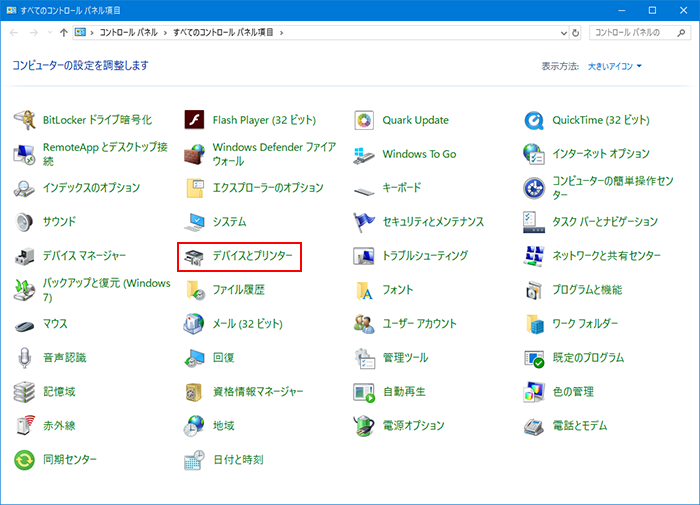Open the トラブルシューティング icon
Screen dimensions: 700x505
365,256
